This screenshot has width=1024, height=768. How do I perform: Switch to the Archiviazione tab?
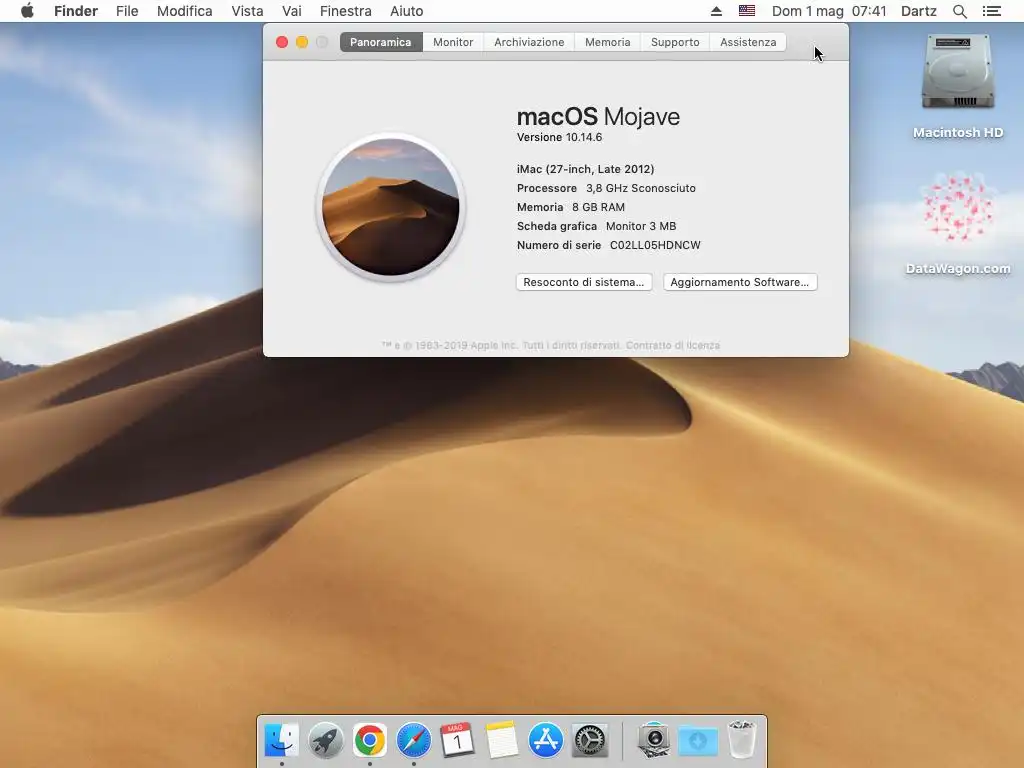click(529, 42)
